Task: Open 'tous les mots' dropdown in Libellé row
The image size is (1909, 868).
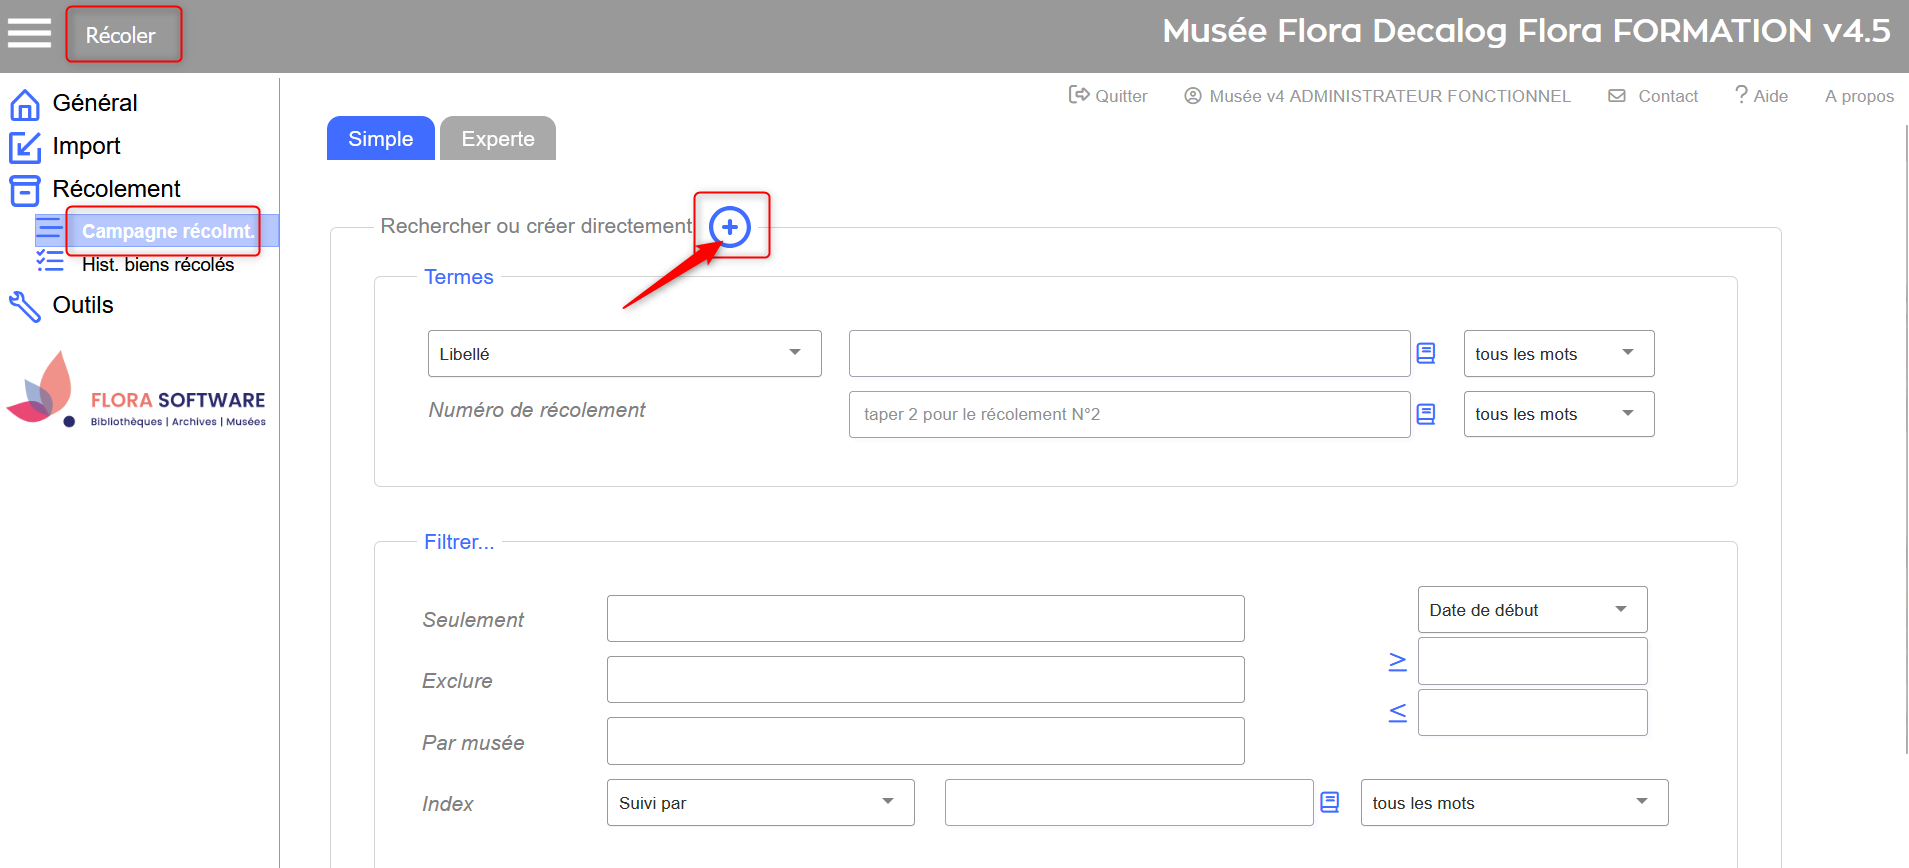Action: tap(1558, 354)
